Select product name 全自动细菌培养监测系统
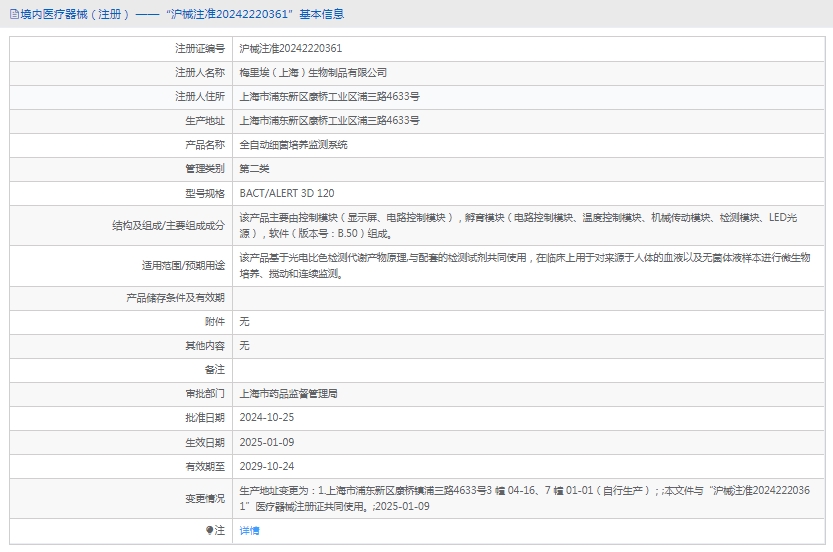 (x=293, y=144)
